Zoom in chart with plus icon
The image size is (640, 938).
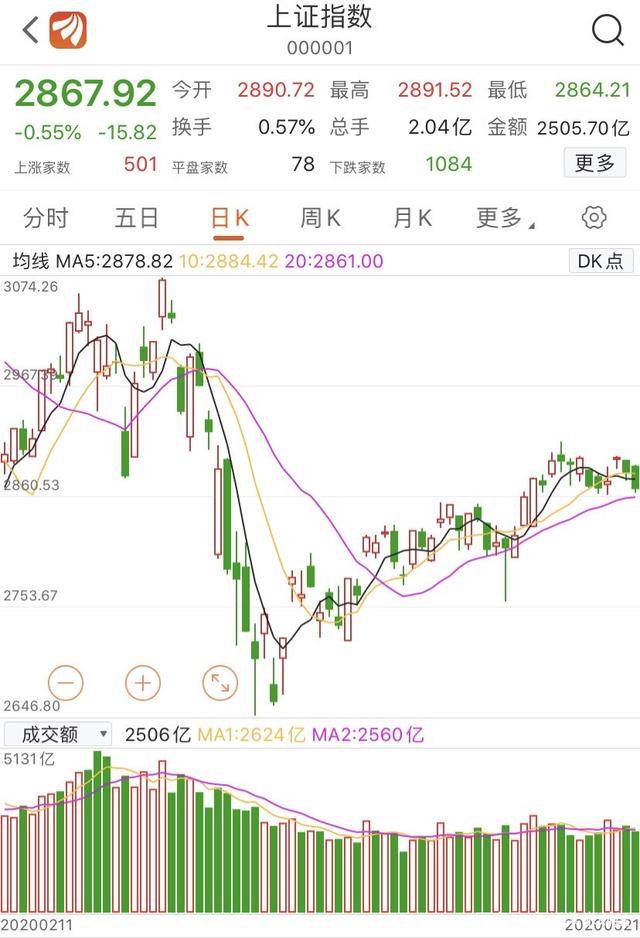pos(143,683)
